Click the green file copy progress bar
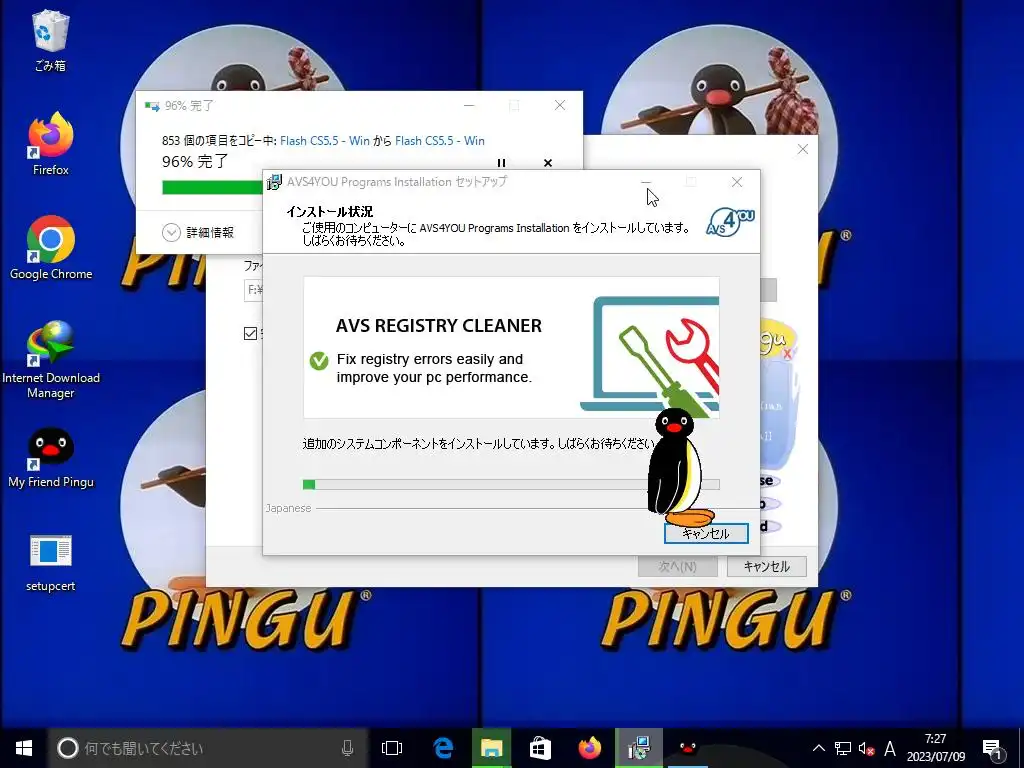 click(212, 187)
